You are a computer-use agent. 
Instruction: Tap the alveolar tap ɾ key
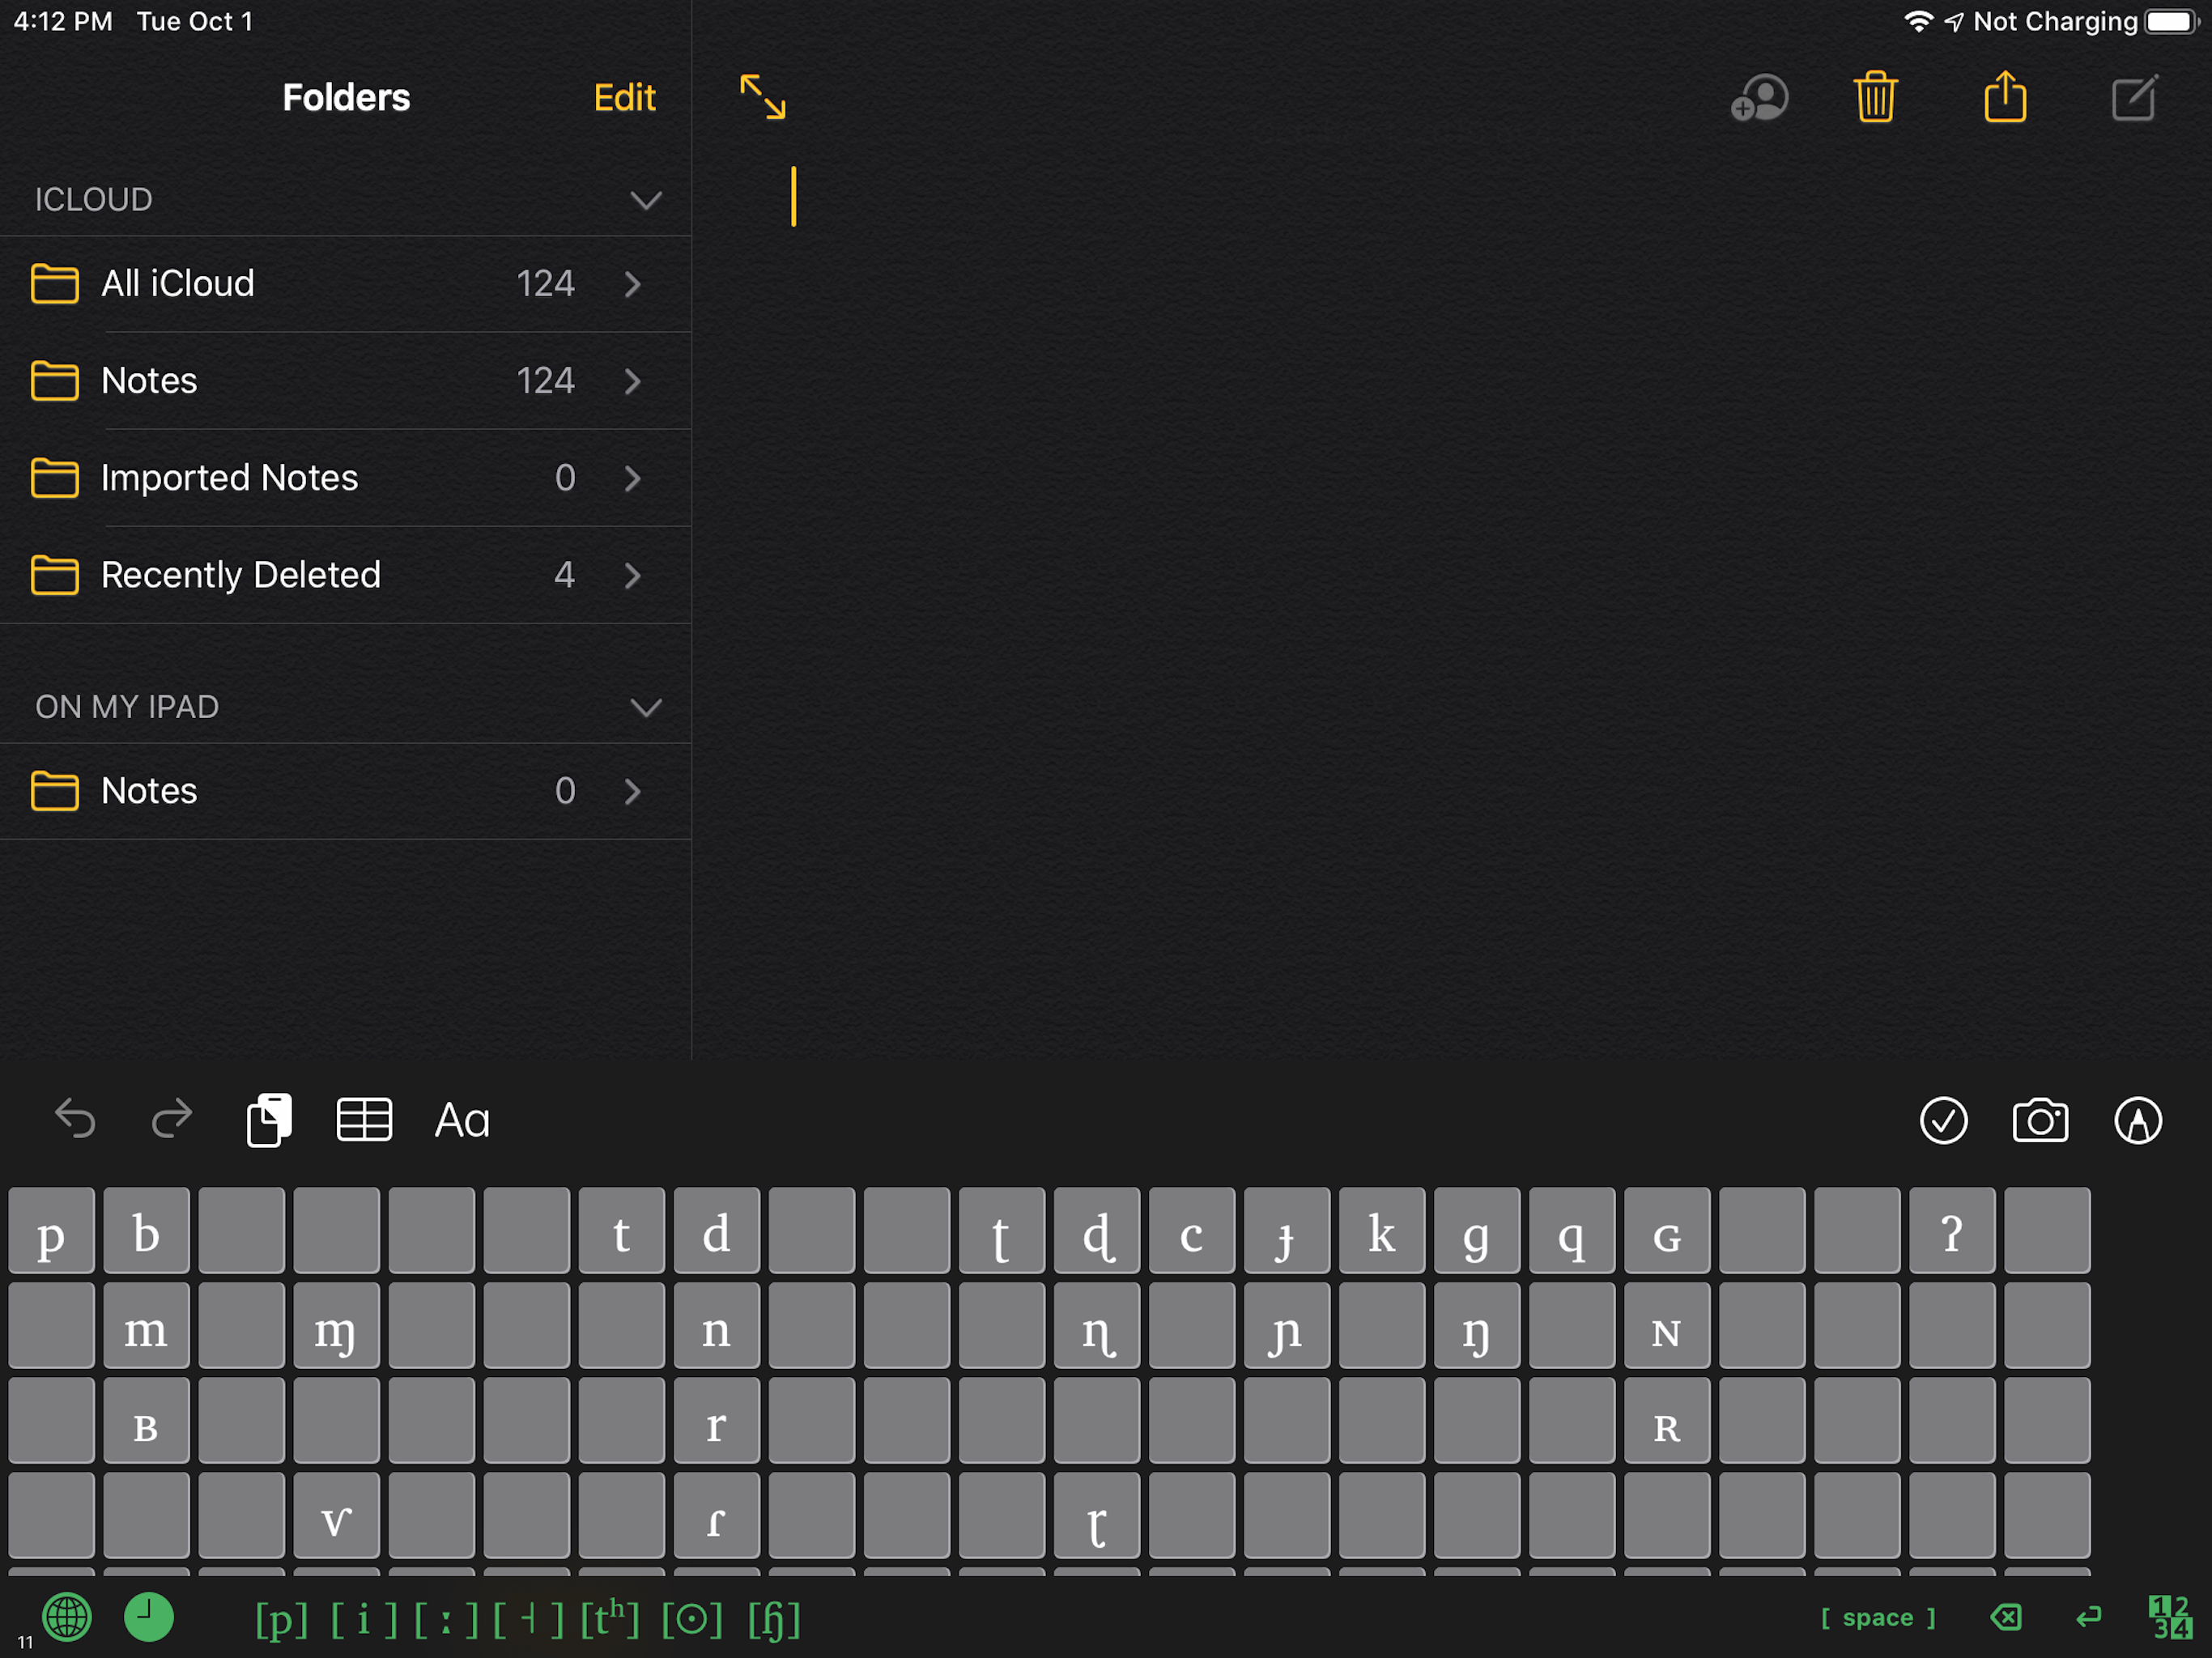click(x=716, y=1516)
